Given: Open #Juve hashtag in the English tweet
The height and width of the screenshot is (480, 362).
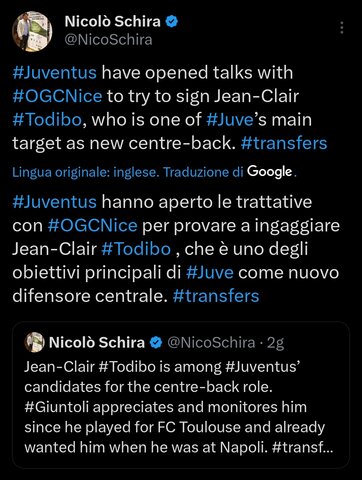Looking at the screenshot, I should click(x=230, y=120).
